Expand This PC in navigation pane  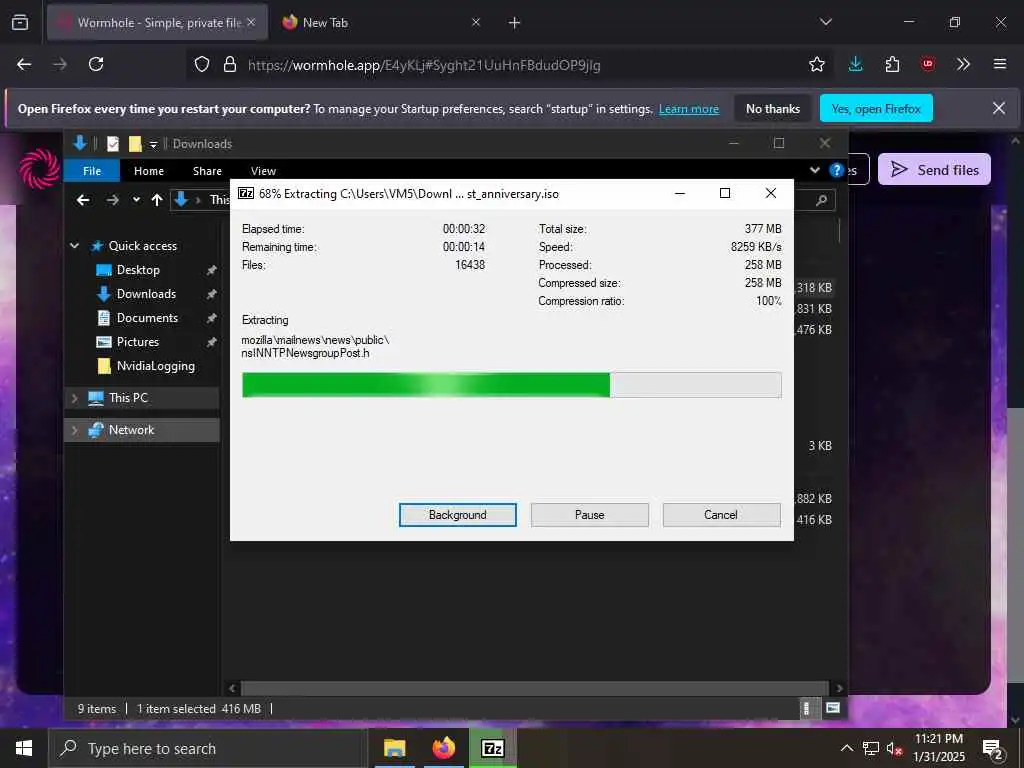coord(74,398)
